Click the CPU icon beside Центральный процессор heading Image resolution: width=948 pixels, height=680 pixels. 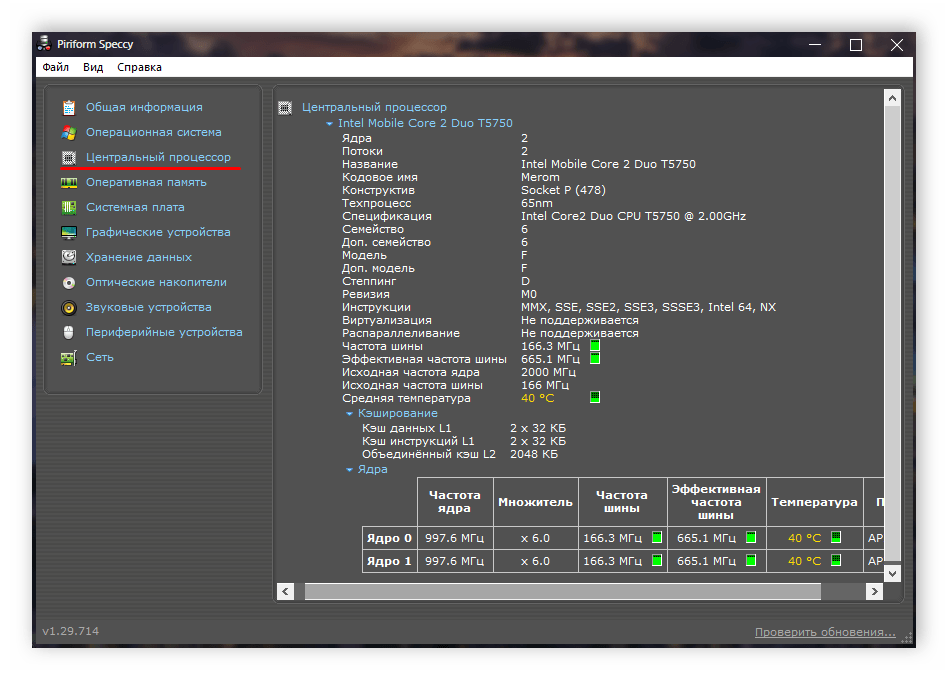click(285, 108)
